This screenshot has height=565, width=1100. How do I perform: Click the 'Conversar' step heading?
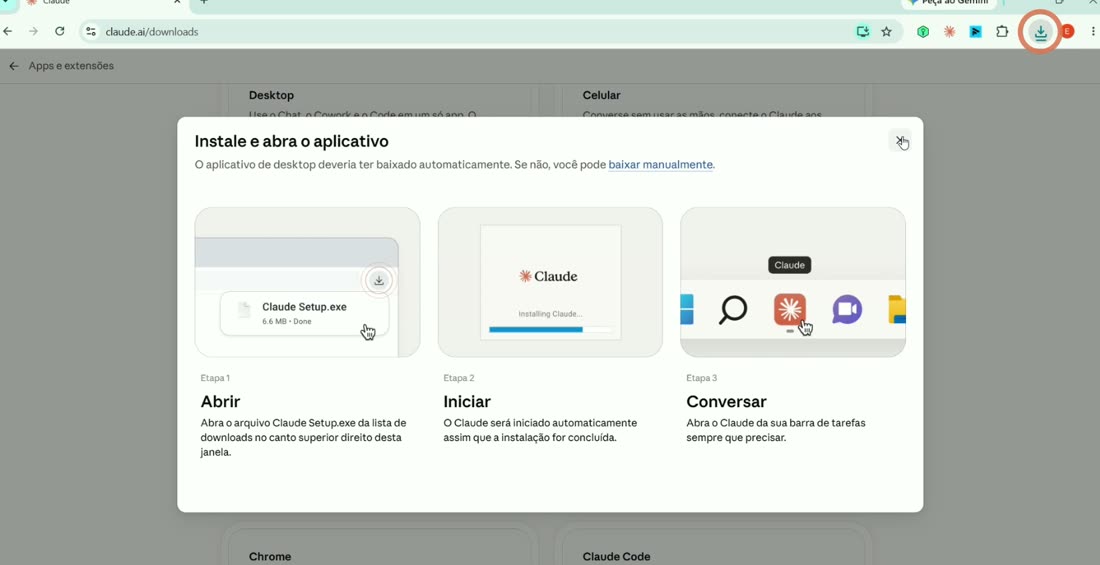(x=726, y=401)
